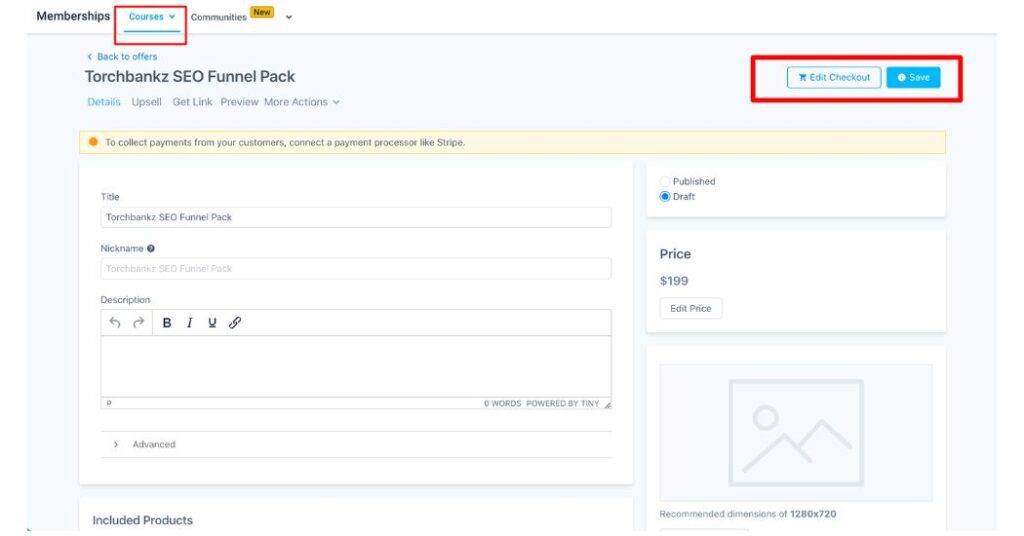This screenshot has width=1024, height=536.
Task: Click the offer image placeholder
Action: [x=795, y=432]
